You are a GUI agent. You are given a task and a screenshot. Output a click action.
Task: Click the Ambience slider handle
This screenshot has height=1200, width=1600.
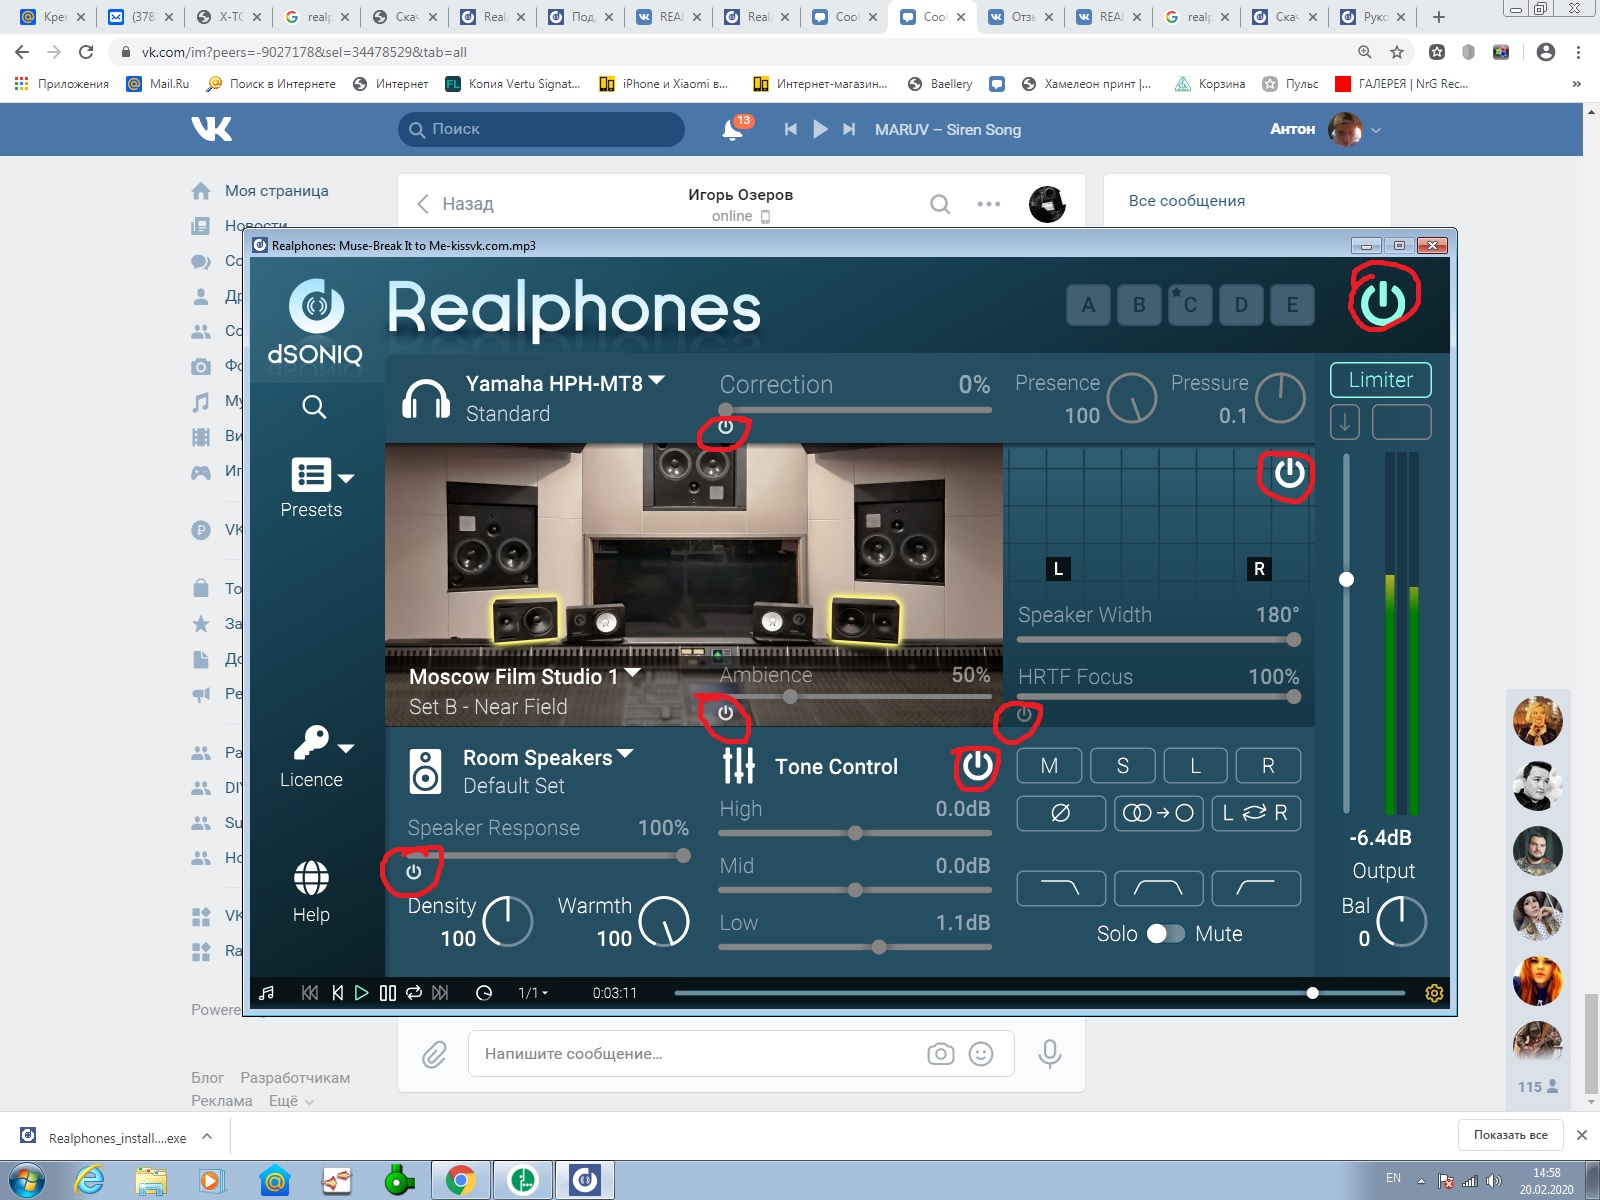pos(790,697)
